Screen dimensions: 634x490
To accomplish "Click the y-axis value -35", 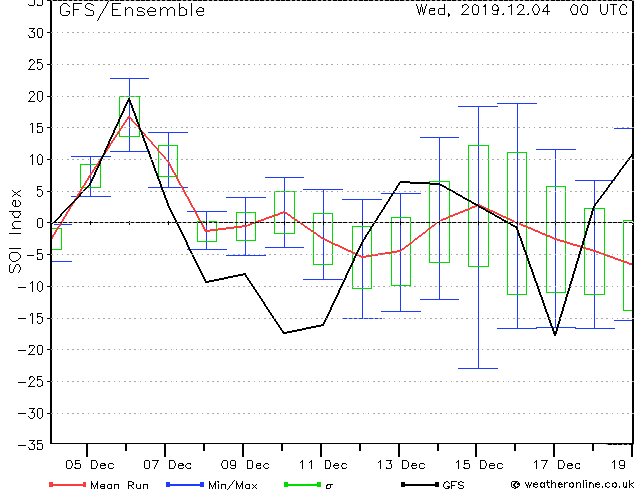I will 31,445.
